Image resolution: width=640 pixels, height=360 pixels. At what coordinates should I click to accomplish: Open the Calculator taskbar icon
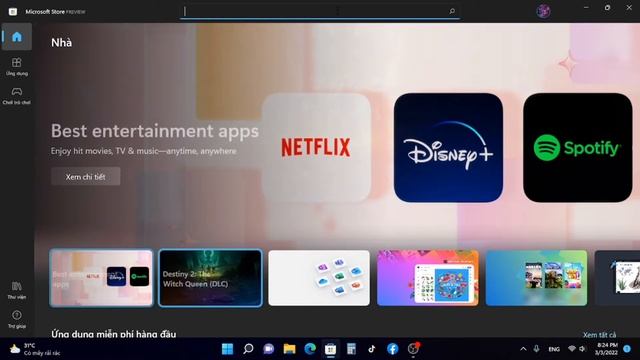(x=351, y=349)
